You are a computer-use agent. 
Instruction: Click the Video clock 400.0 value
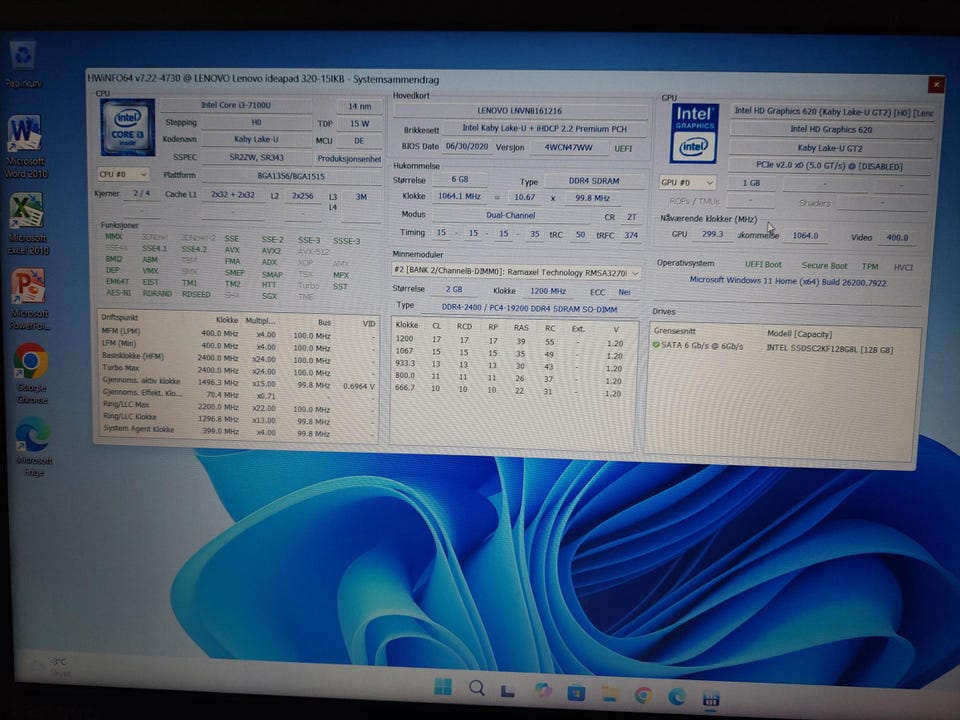click(x=897, y=238)
